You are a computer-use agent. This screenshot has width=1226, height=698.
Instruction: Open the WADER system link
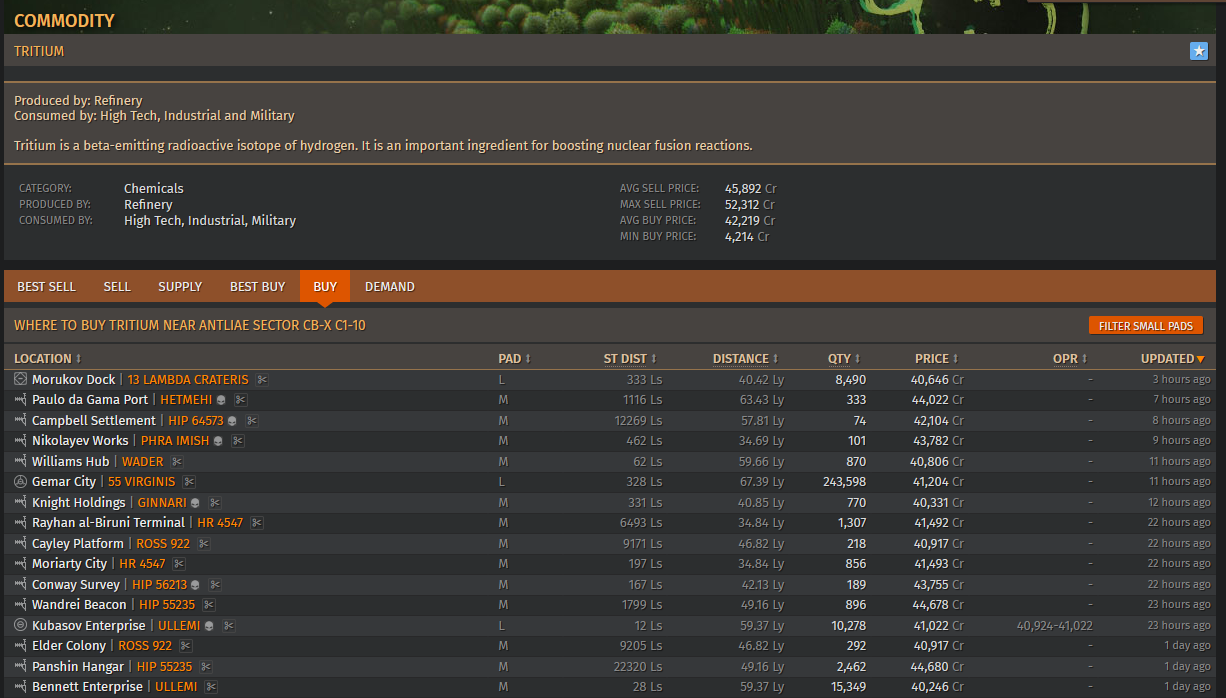coord(143,462)
